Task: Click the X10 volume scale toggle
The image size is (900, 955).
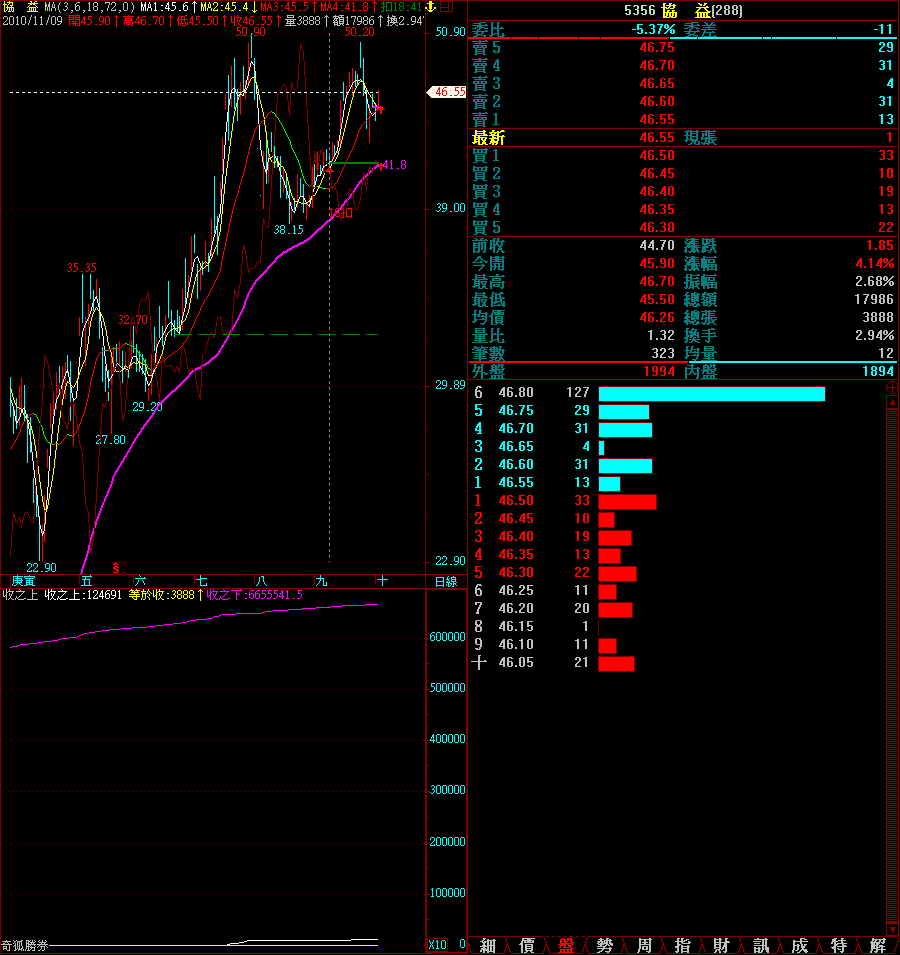Action: click(x=437, y=944)
